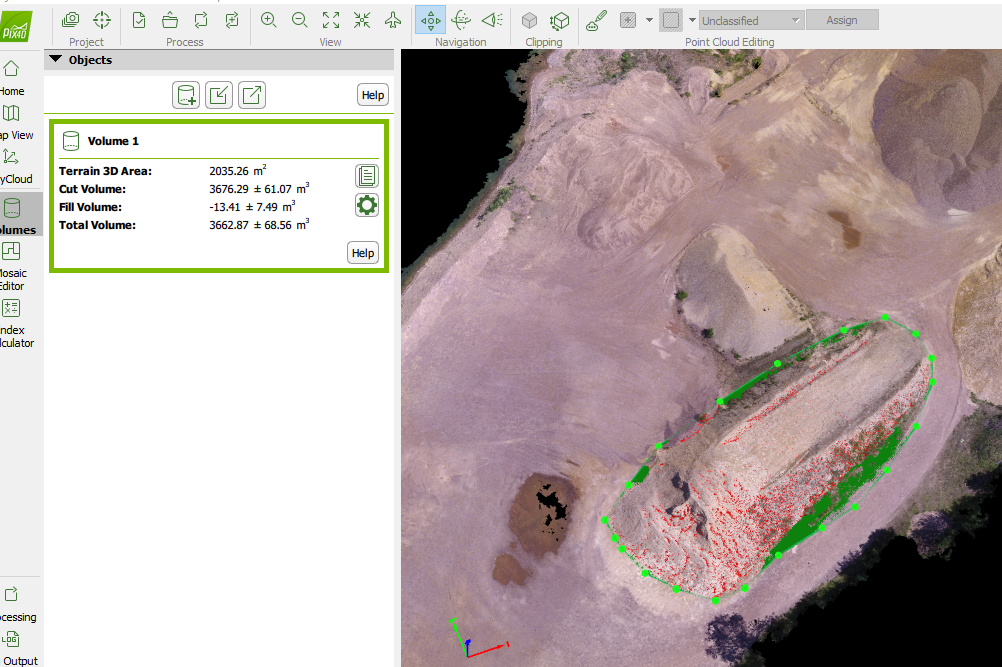Screen dimensions: 1002x667
Task: Open Help from the Volume 1 card
Action: [362, 252]
